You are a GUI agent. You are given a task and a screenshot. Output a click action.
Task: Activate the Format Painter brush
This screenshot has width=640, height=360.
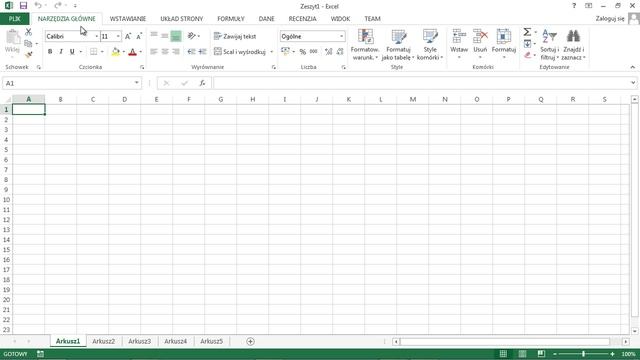[28, 54]
